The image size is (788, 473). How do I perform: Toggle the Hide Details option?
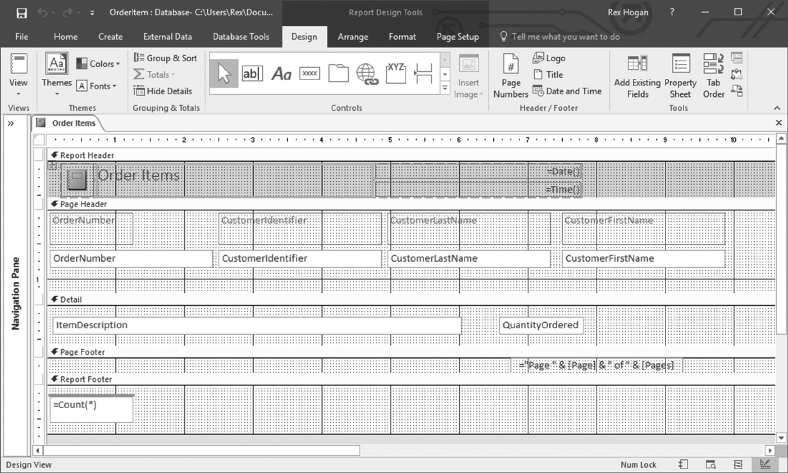pyautogui.click(x=163, y=91)
